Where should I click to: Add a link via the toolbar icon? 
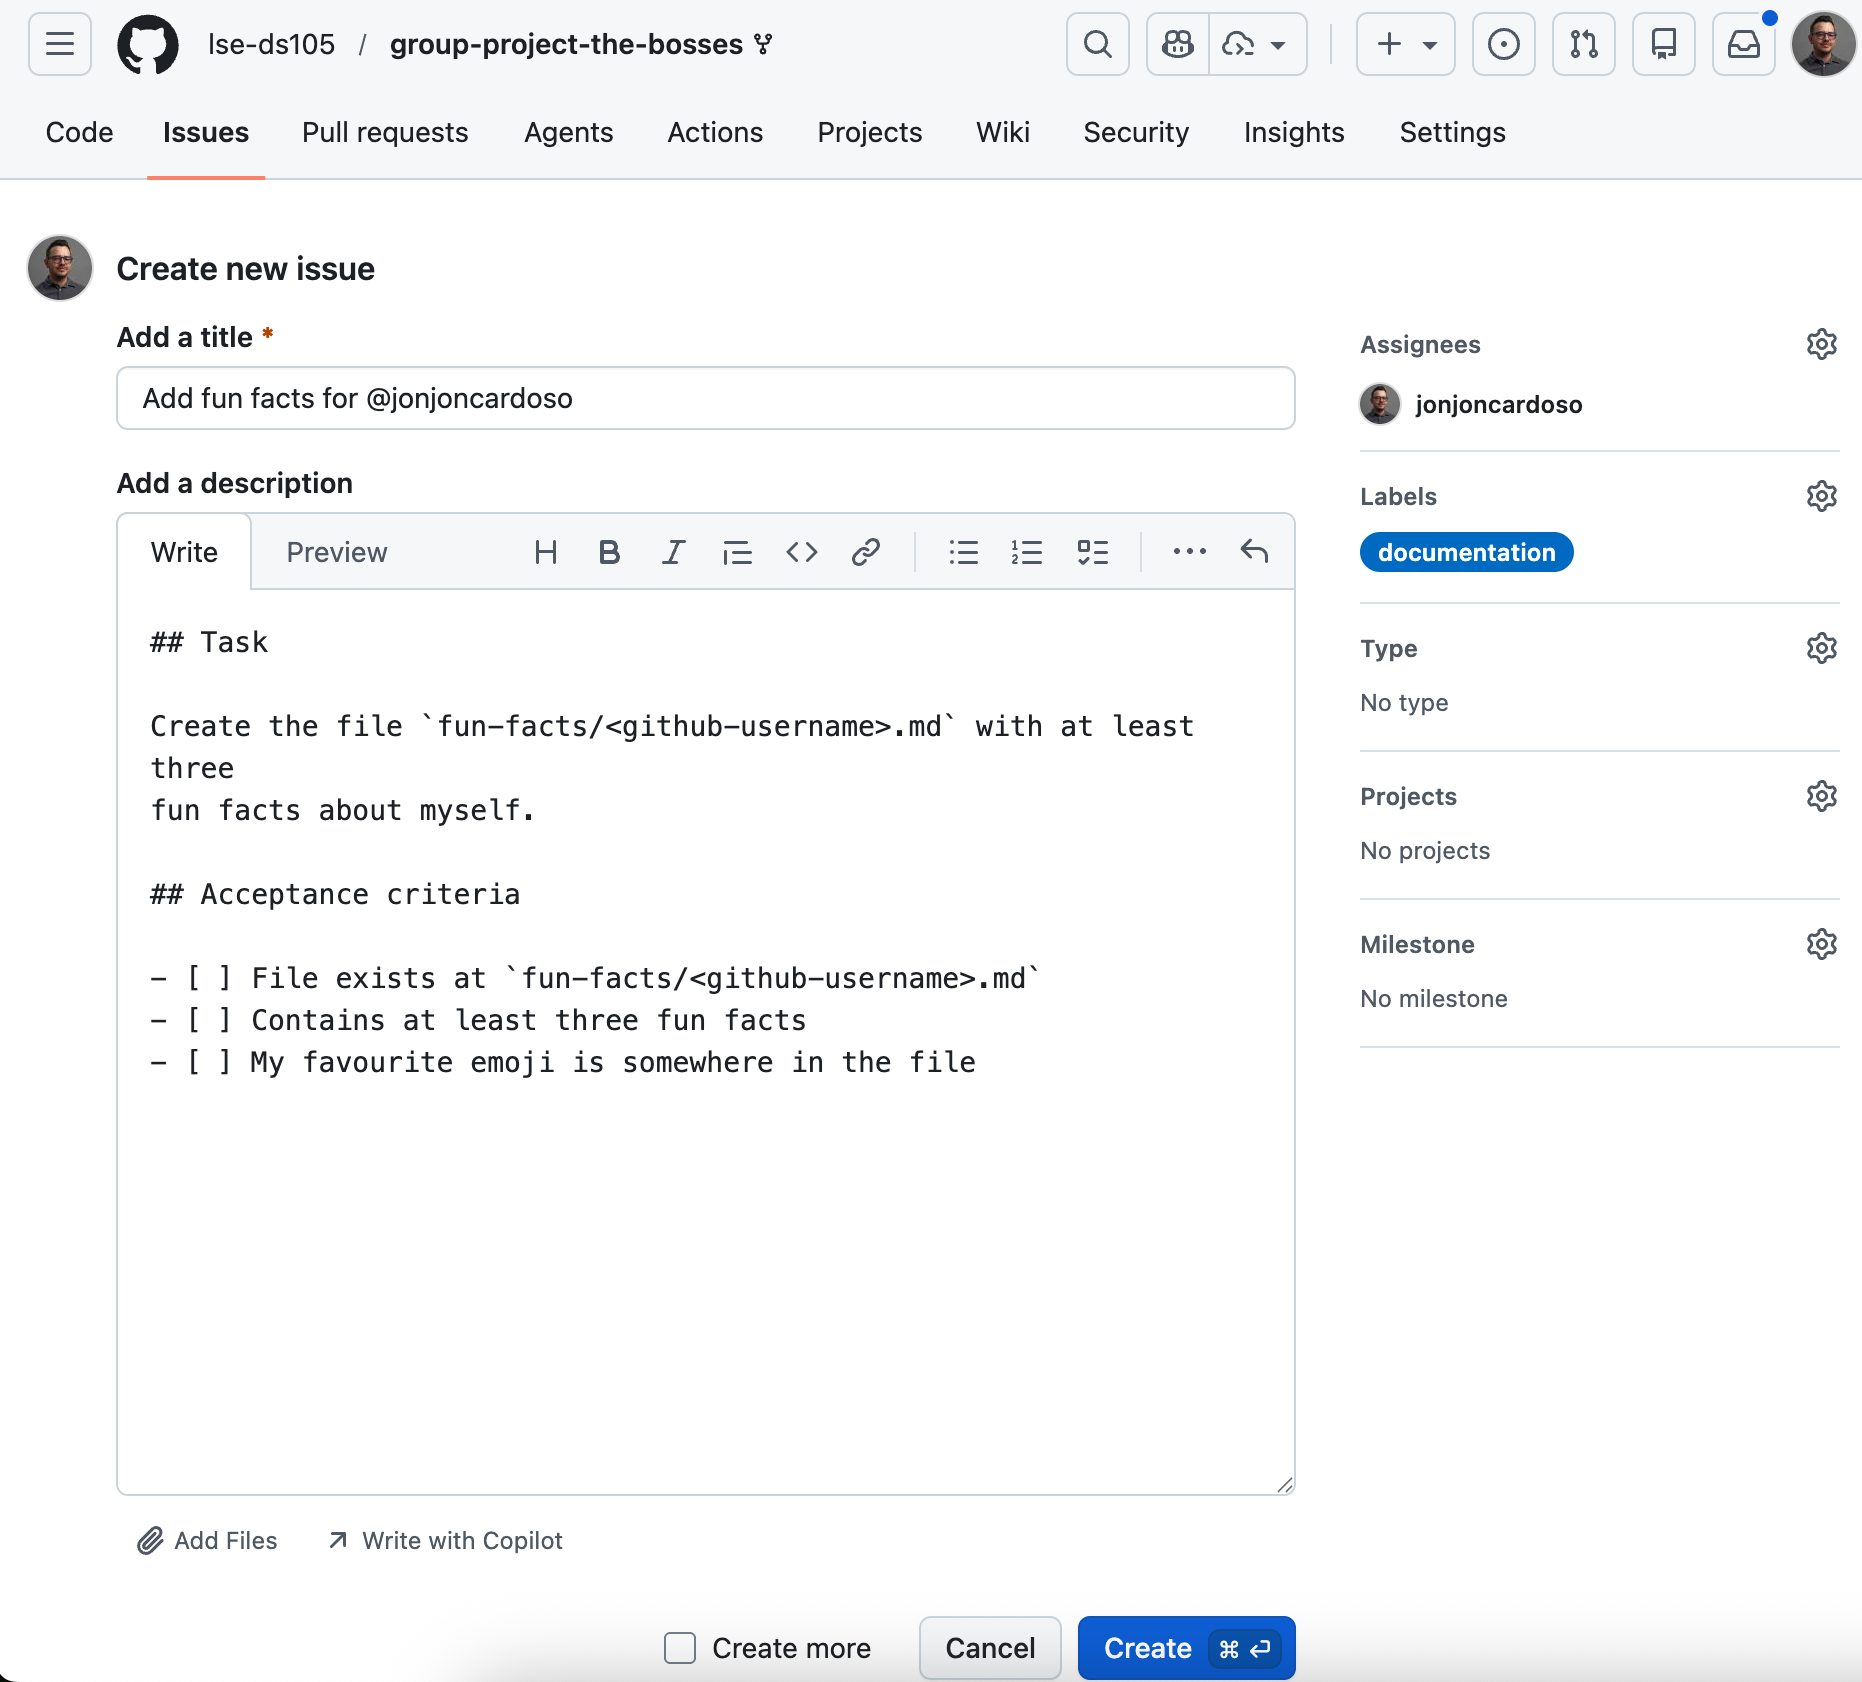865,552
